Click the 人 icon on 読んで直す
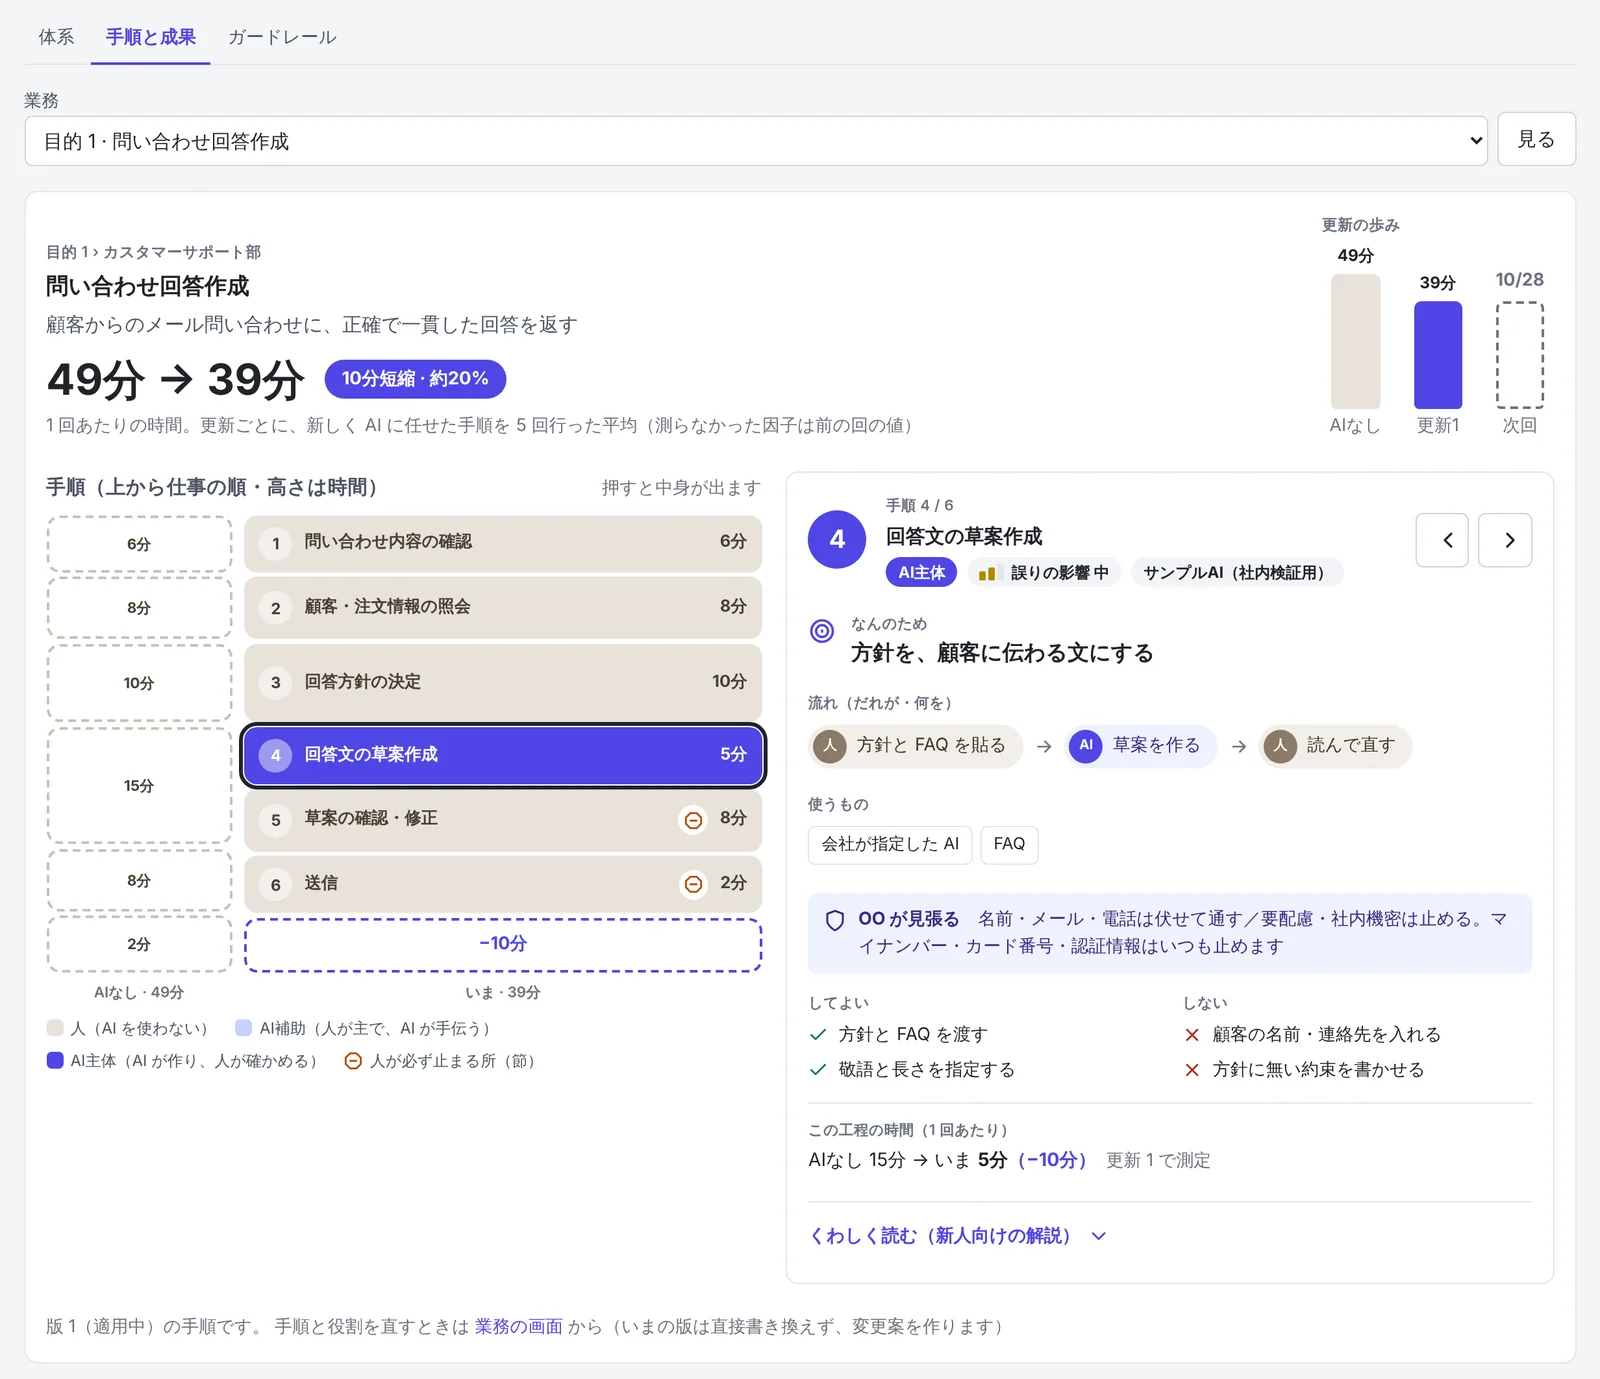Viewport: 1600px width, 1379px height. click(x=1280, y=745)
